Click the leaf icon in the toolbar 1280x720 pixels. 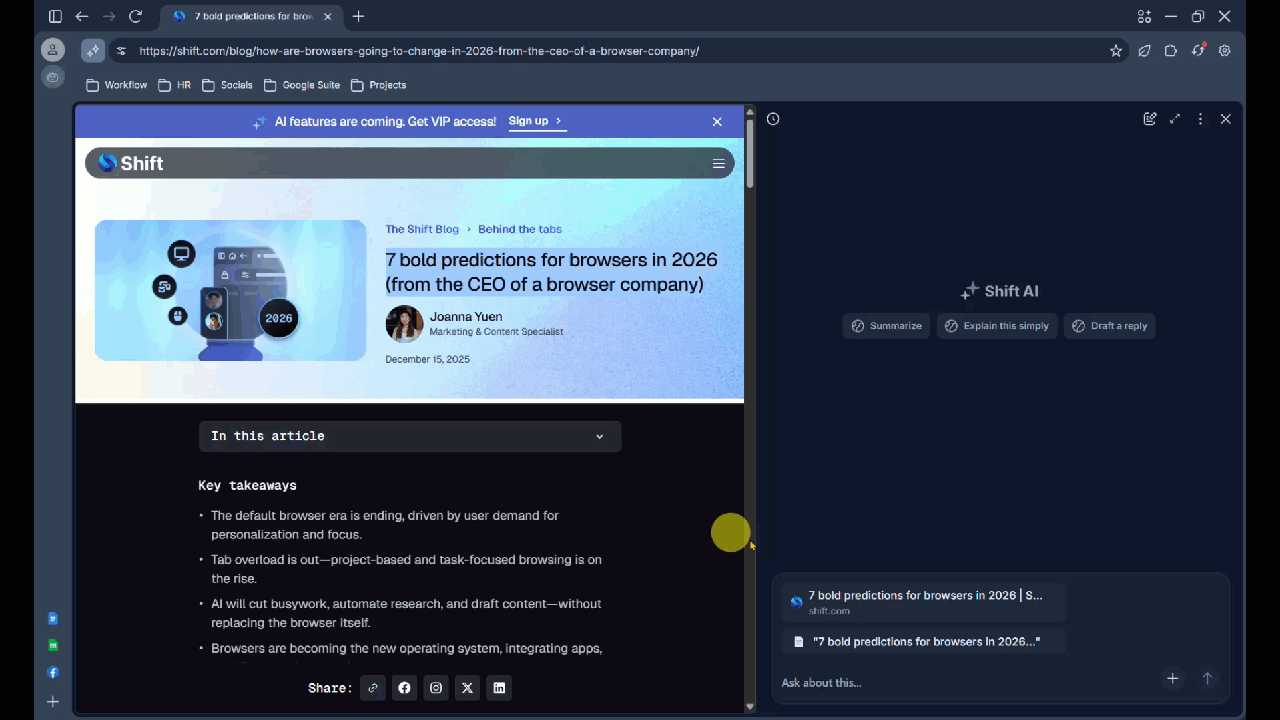pyautogui.click(x=1144, y=51)
